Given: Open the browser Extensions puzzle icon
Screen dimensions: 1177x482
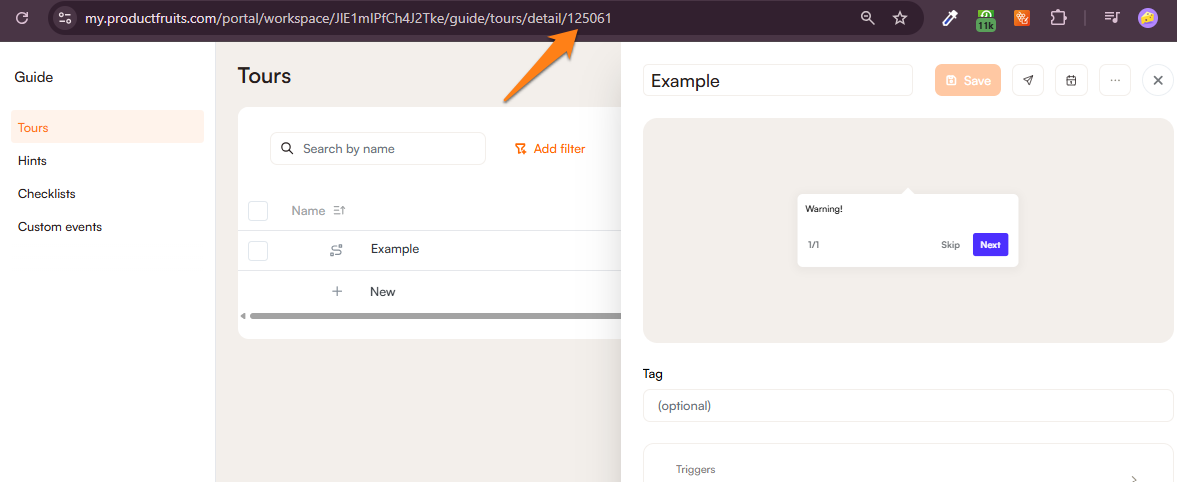Looking at the screenshot, I should tap(1058, 18).
